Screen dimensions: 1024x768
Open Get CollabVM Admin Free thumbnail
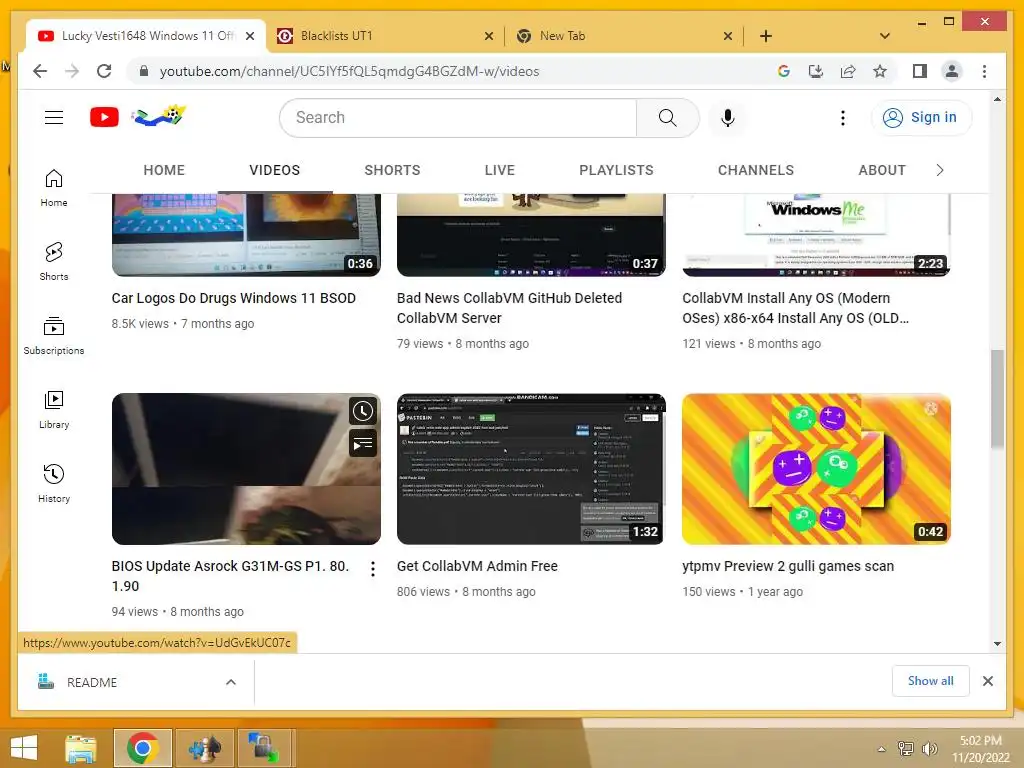pos(531,469)
